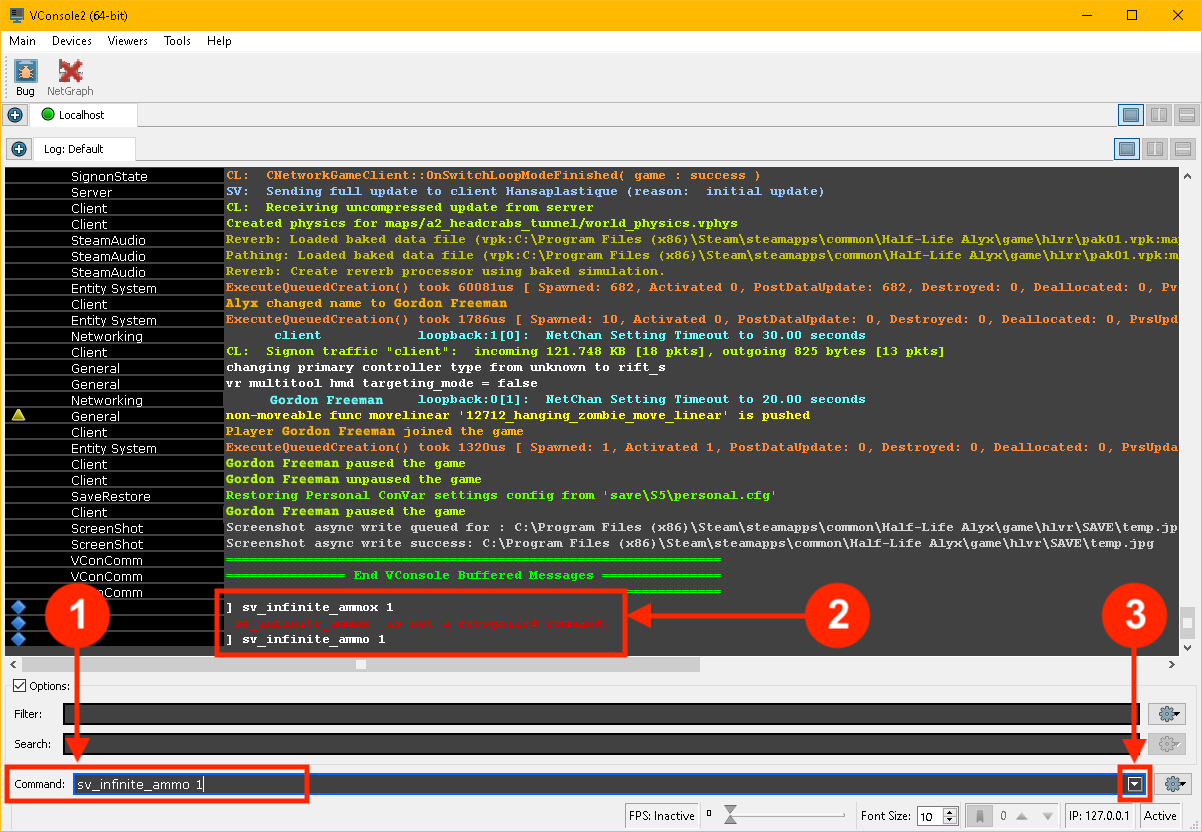Select 'SV: Sending full update to client' line
The image size is (1202, 832).
tap(525, 191)
